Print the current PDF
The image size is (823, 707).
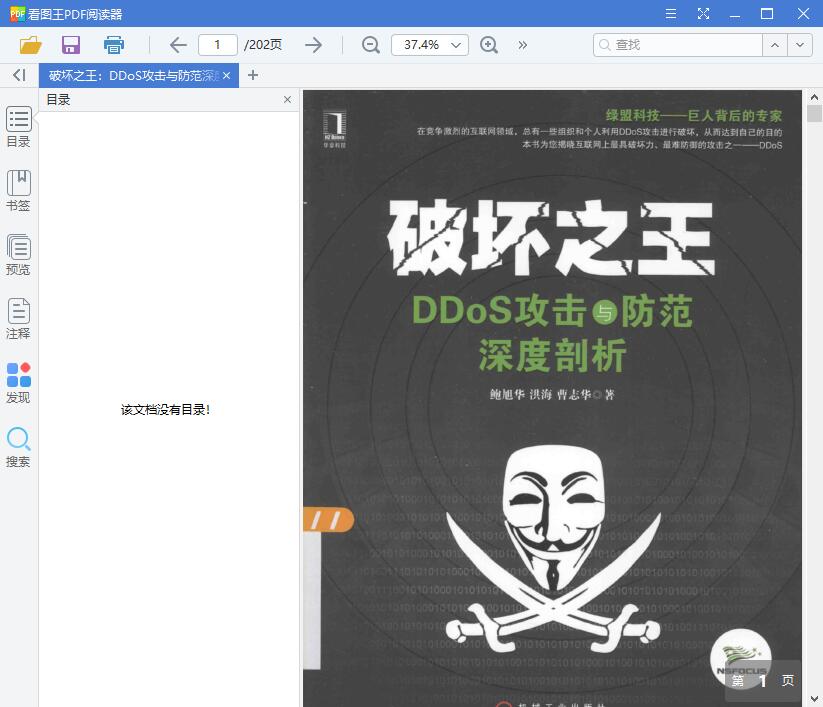[113, 45]
